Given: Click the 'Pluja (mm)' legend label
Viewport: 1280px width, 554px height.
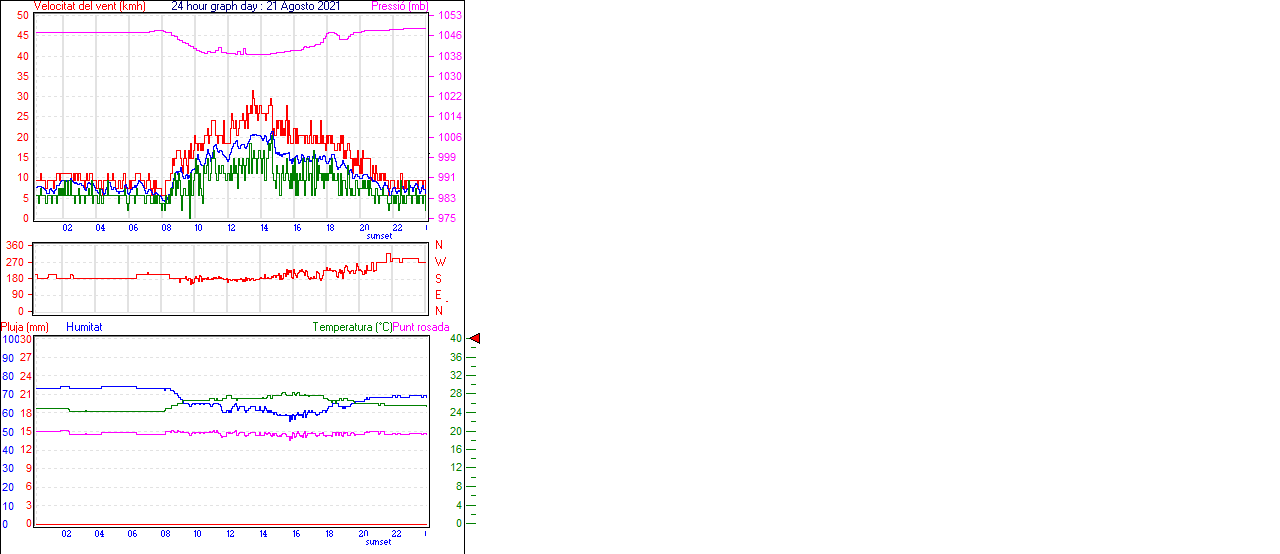Looking at the screenshot, I should click(x=25, y=327).
